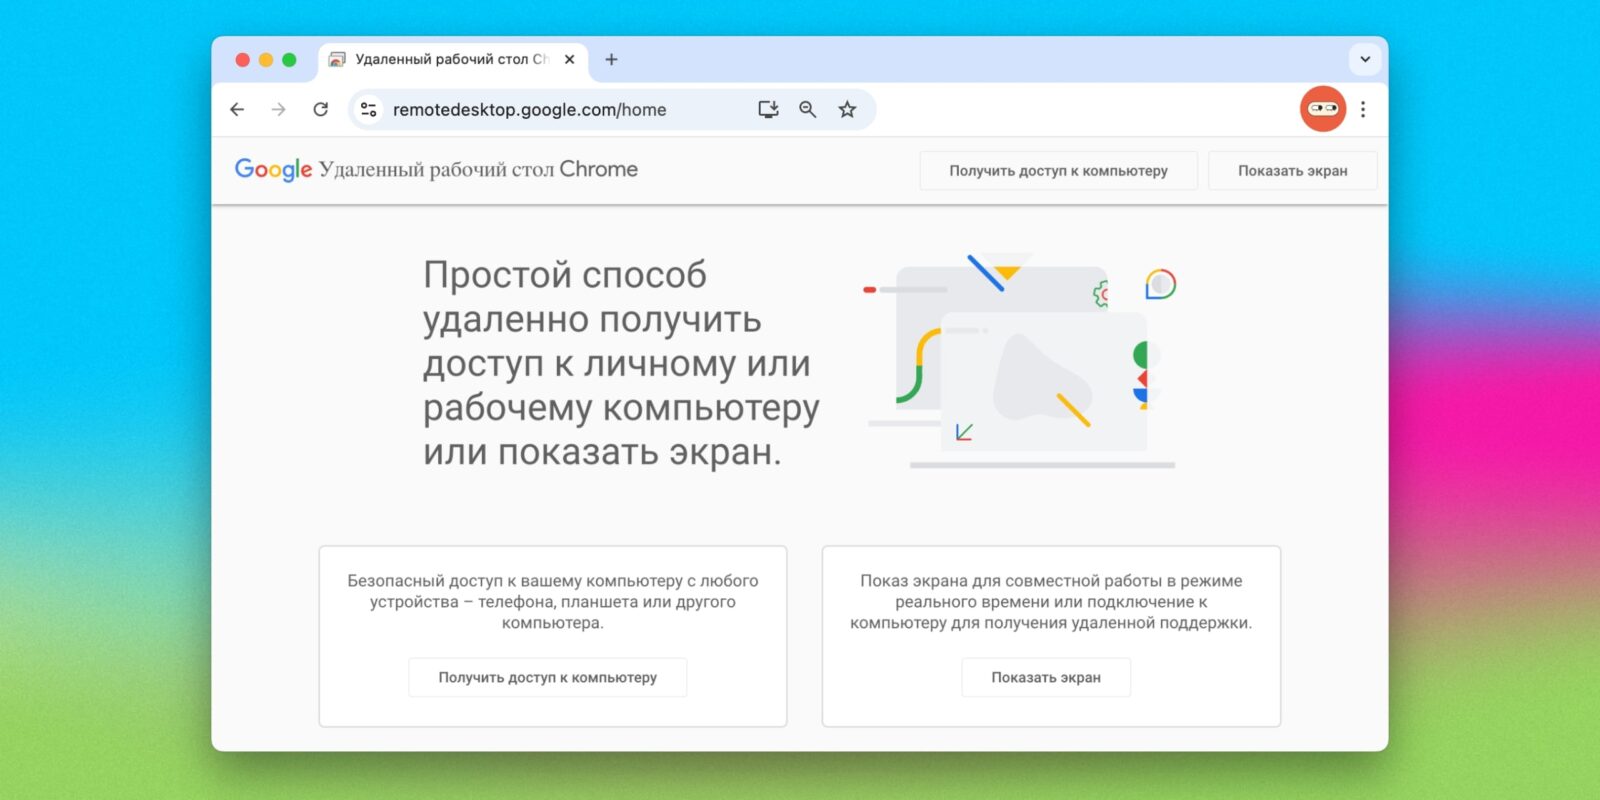Click the forward navigation arrow

coord(278,110)
